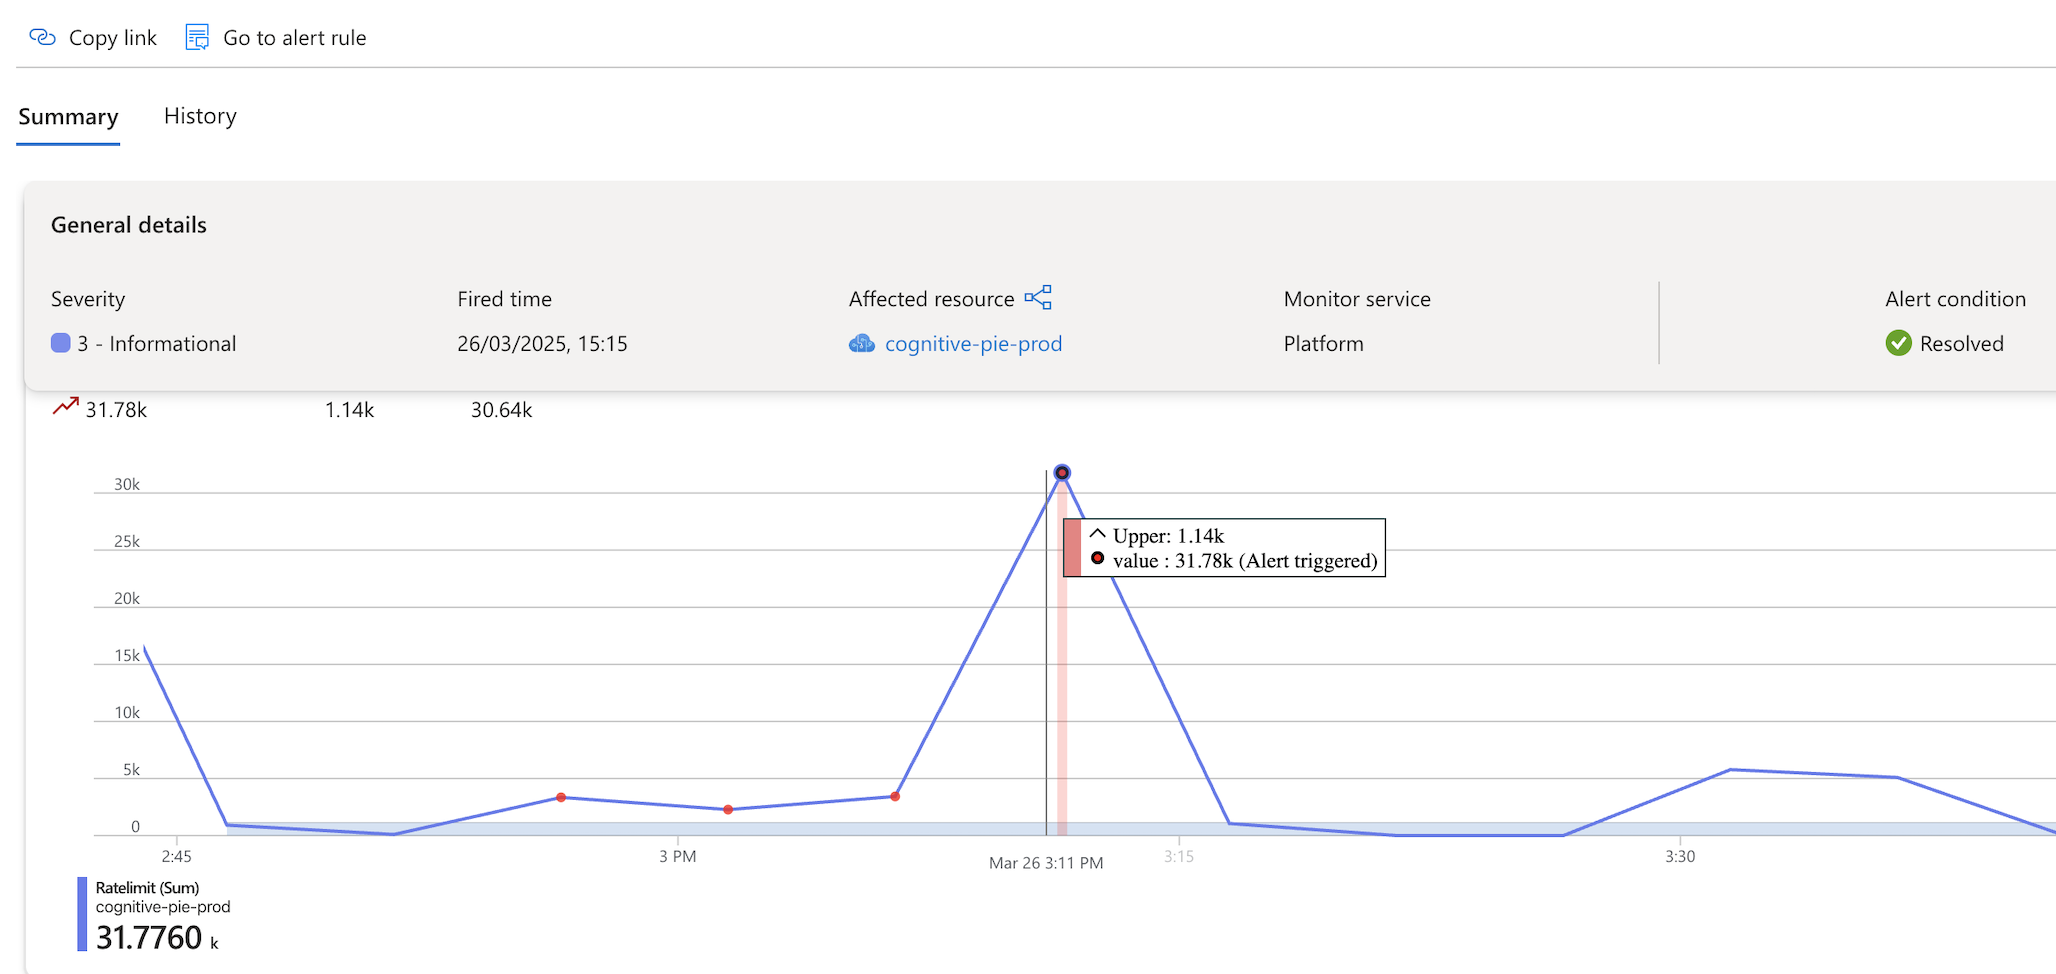Click the alert-triggered peak data point
This screenshot has height=974, width=2056.
tap(1062, 473)
